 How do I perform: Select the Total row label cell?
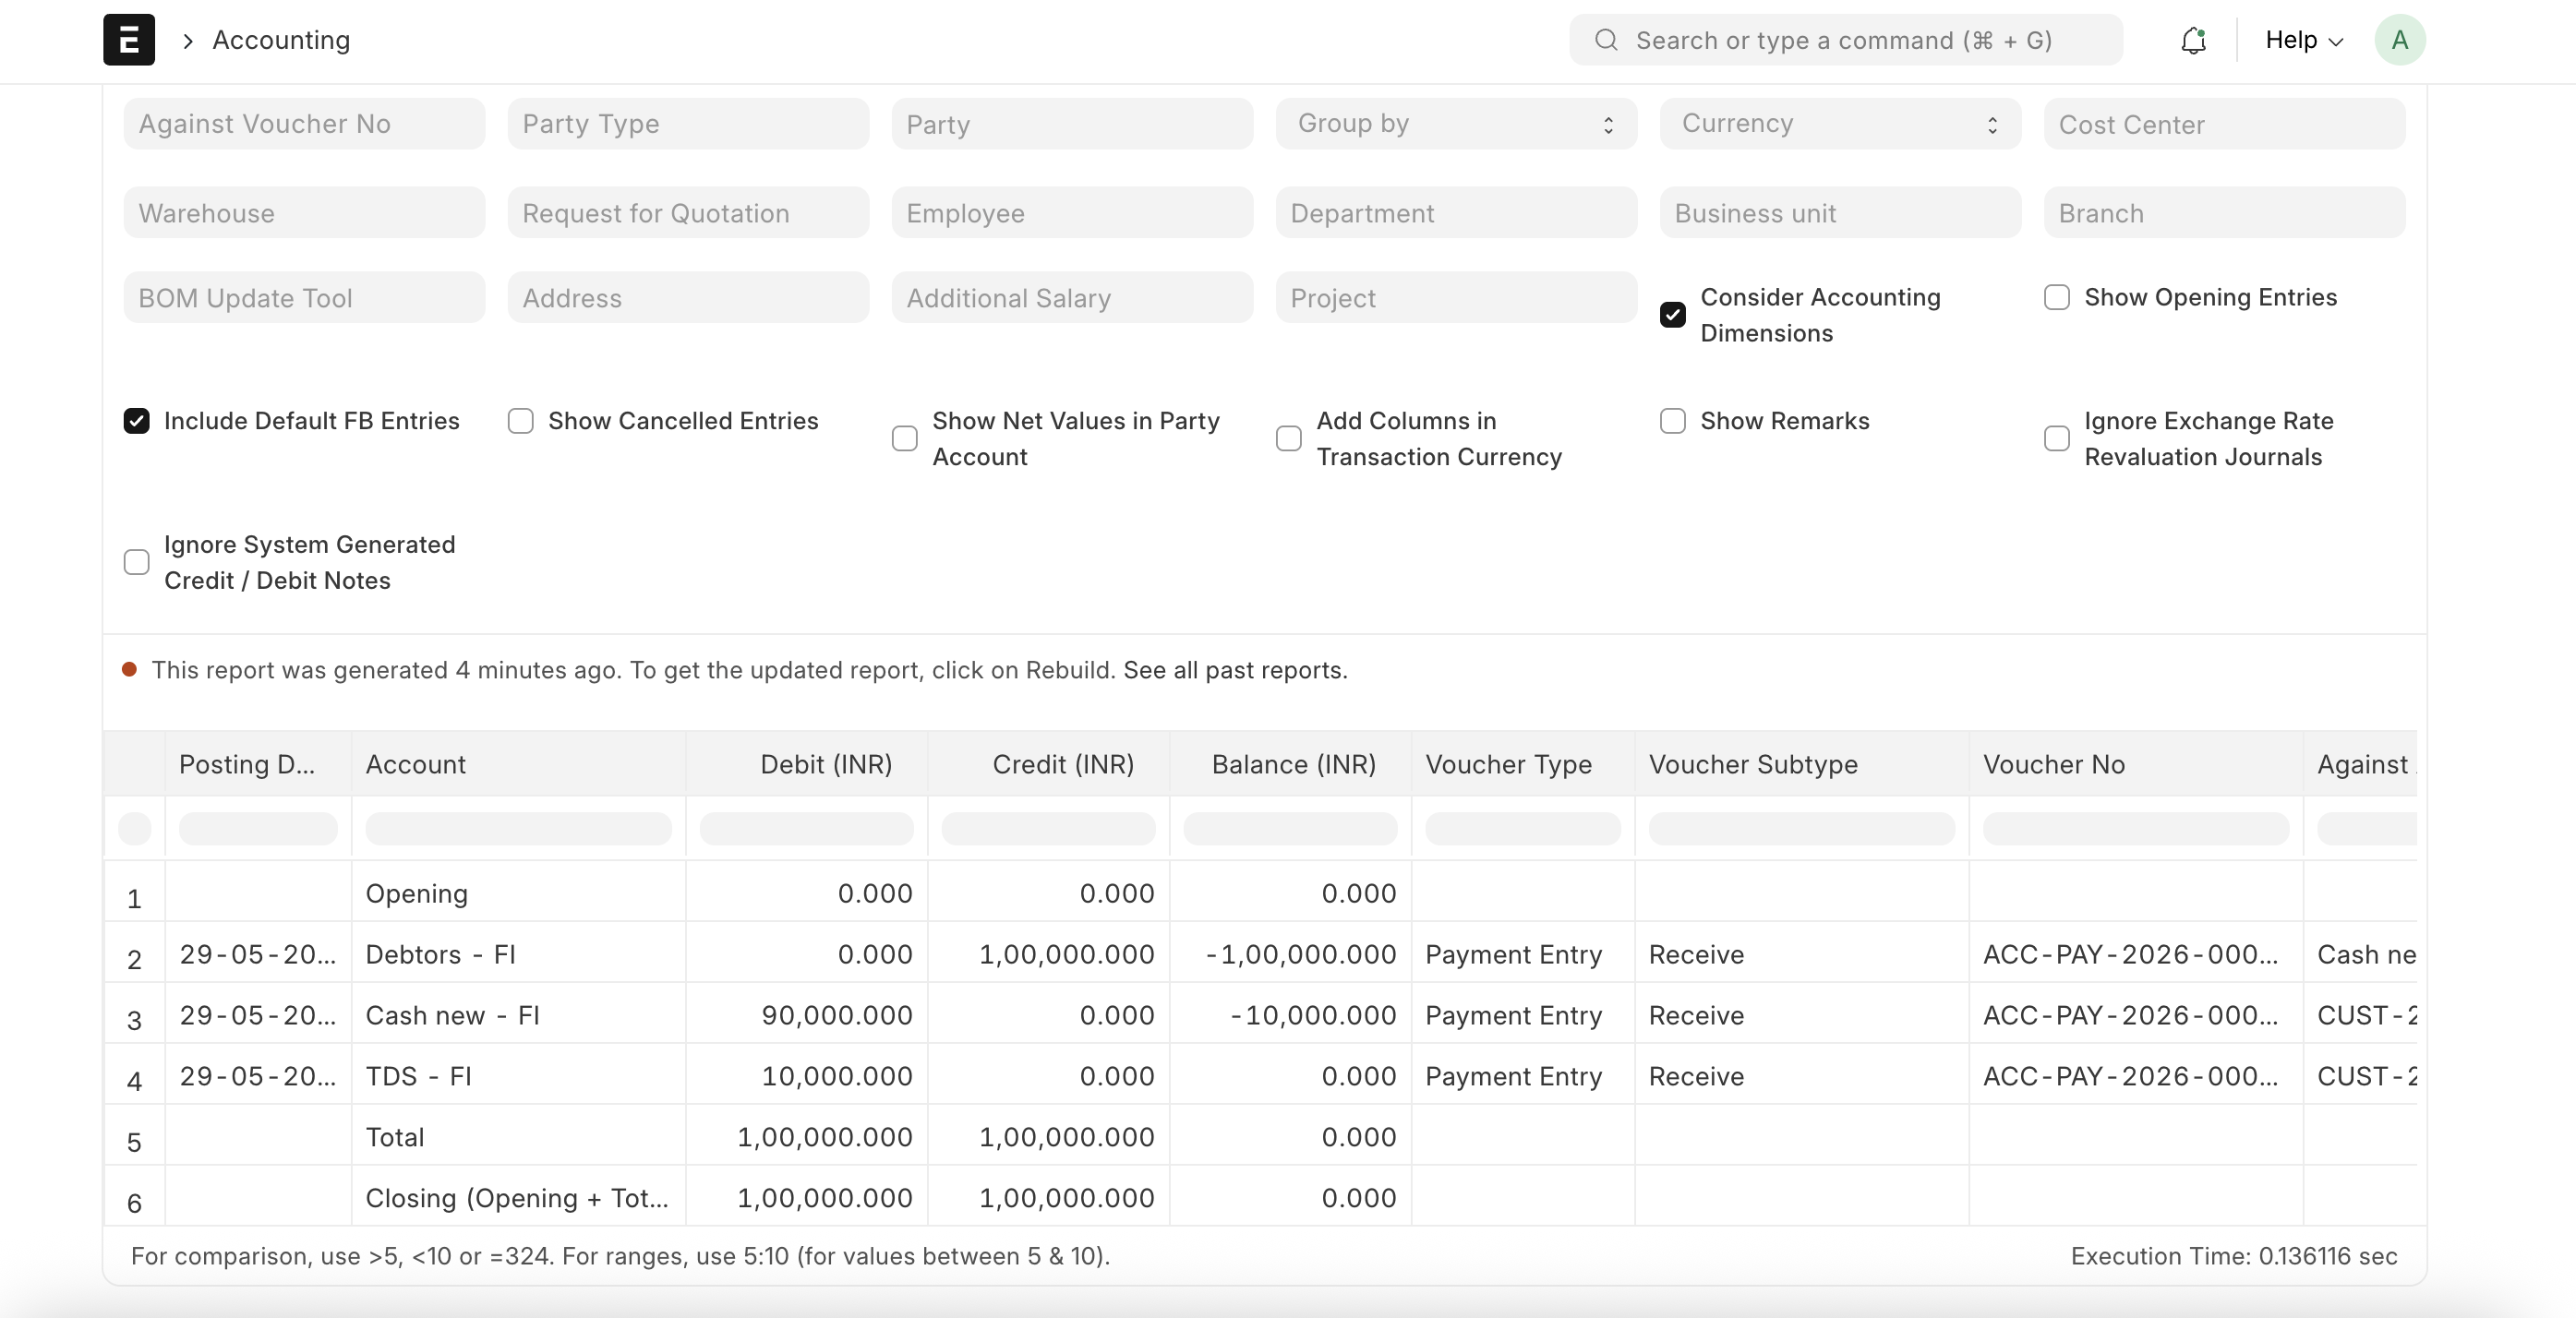[x=518, y=1137]
